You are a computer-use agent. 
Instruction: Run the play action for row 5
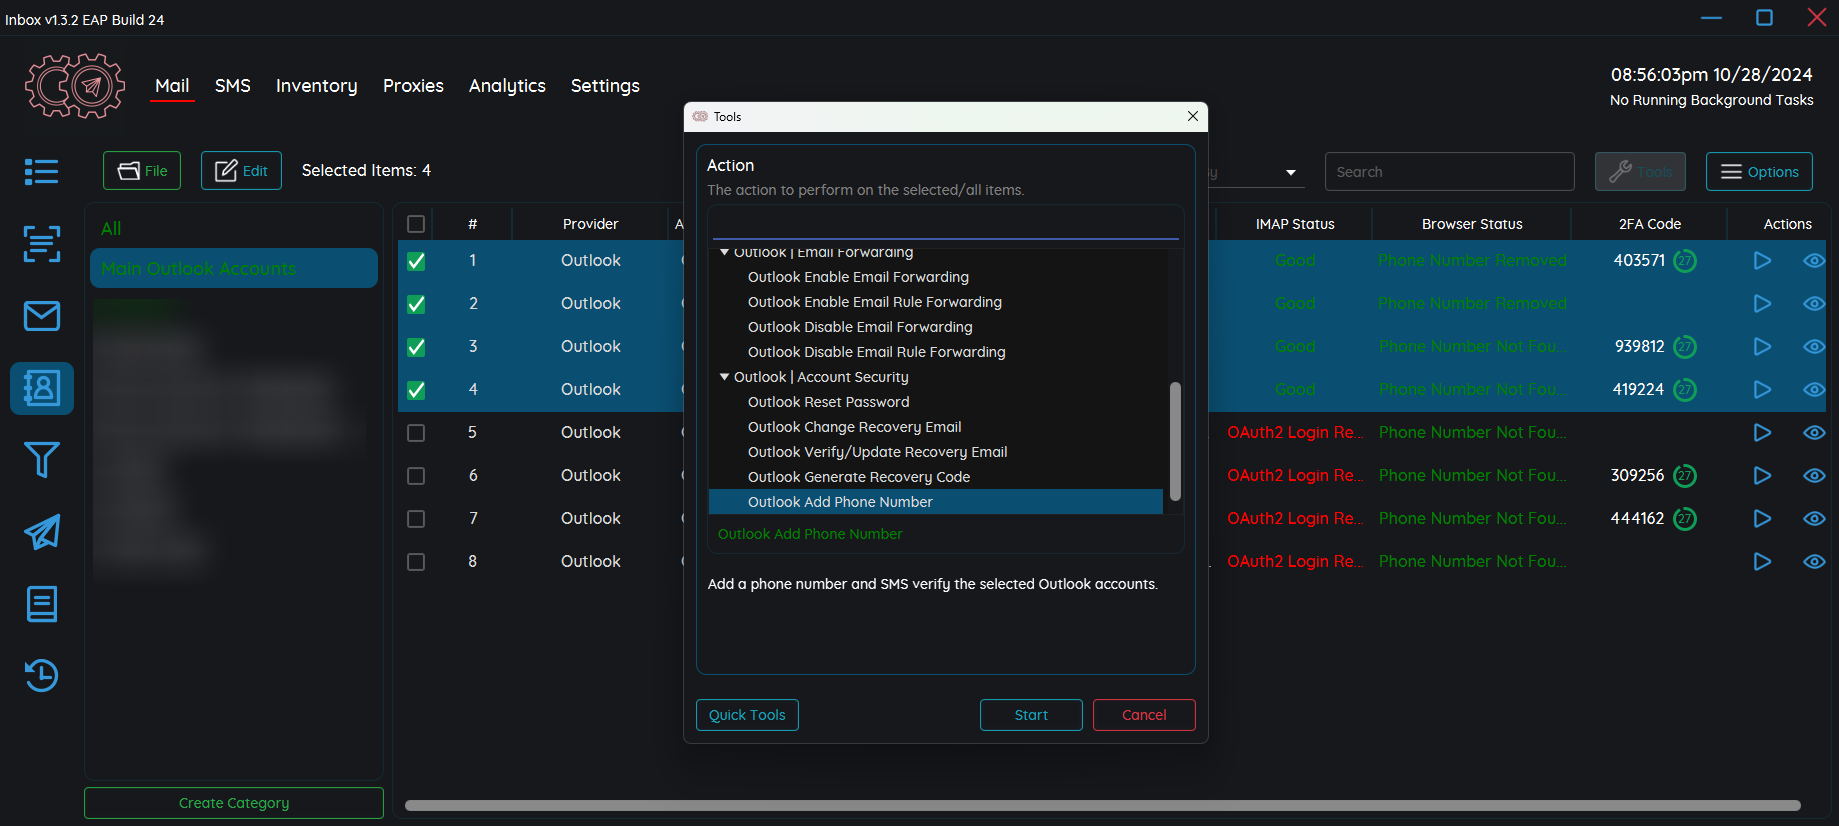pos(1762,433)
